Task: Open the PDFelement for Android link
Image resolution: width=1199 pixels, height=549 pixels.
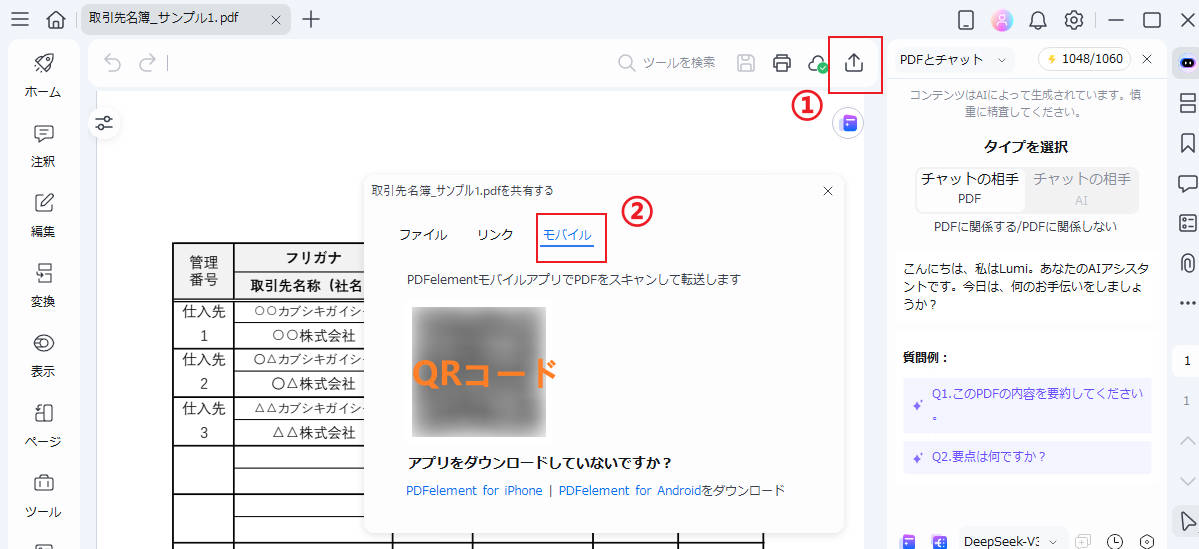Action: [x=630, y=491]
